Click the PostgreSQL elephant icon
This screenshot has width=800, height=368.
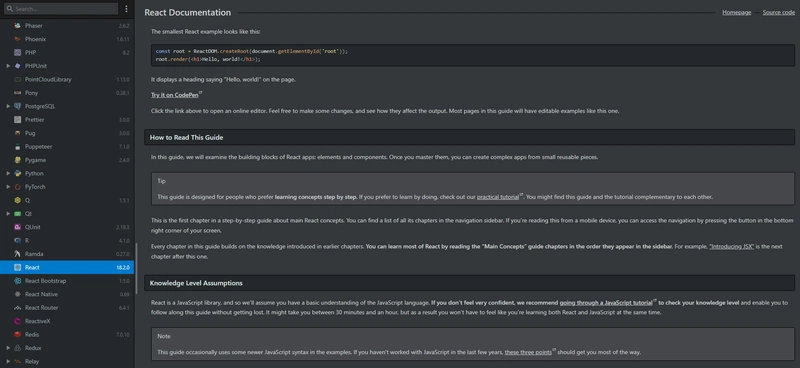click(x=17, y=106)
